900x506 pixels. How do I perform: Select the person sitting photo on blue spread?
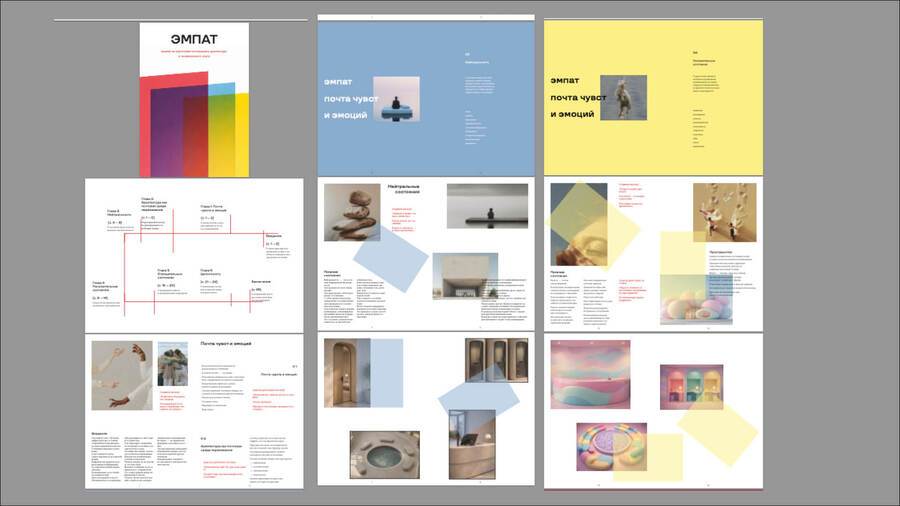(x=396, y=99)
